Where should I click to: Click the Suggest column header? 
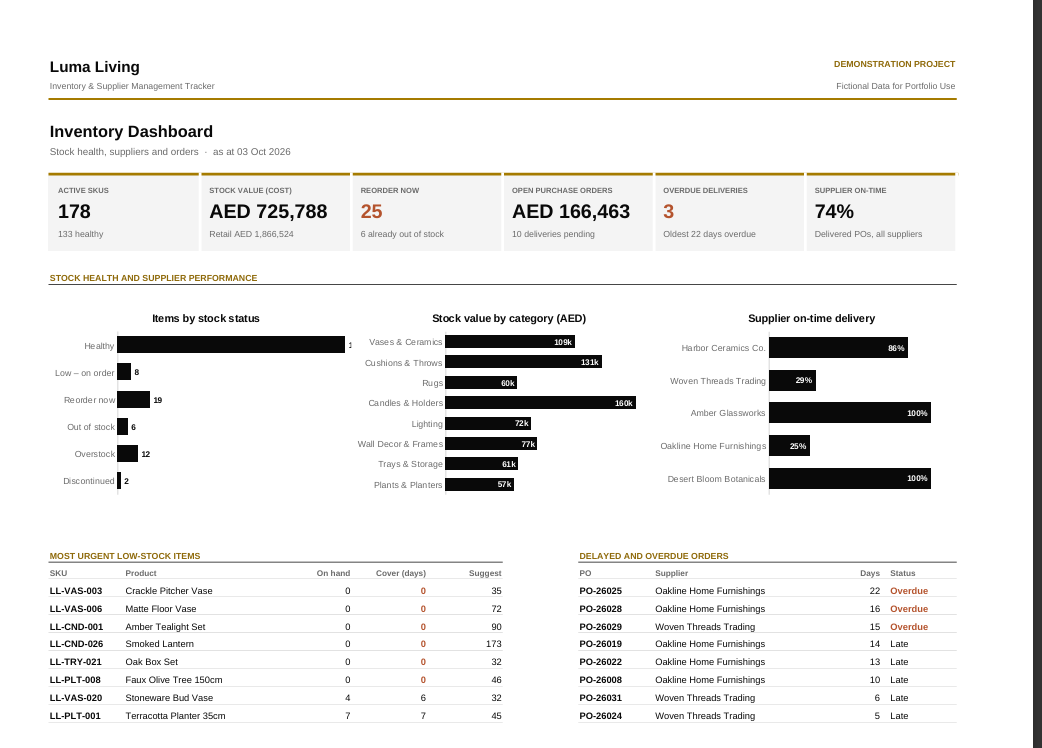click(x=485, y=573)
